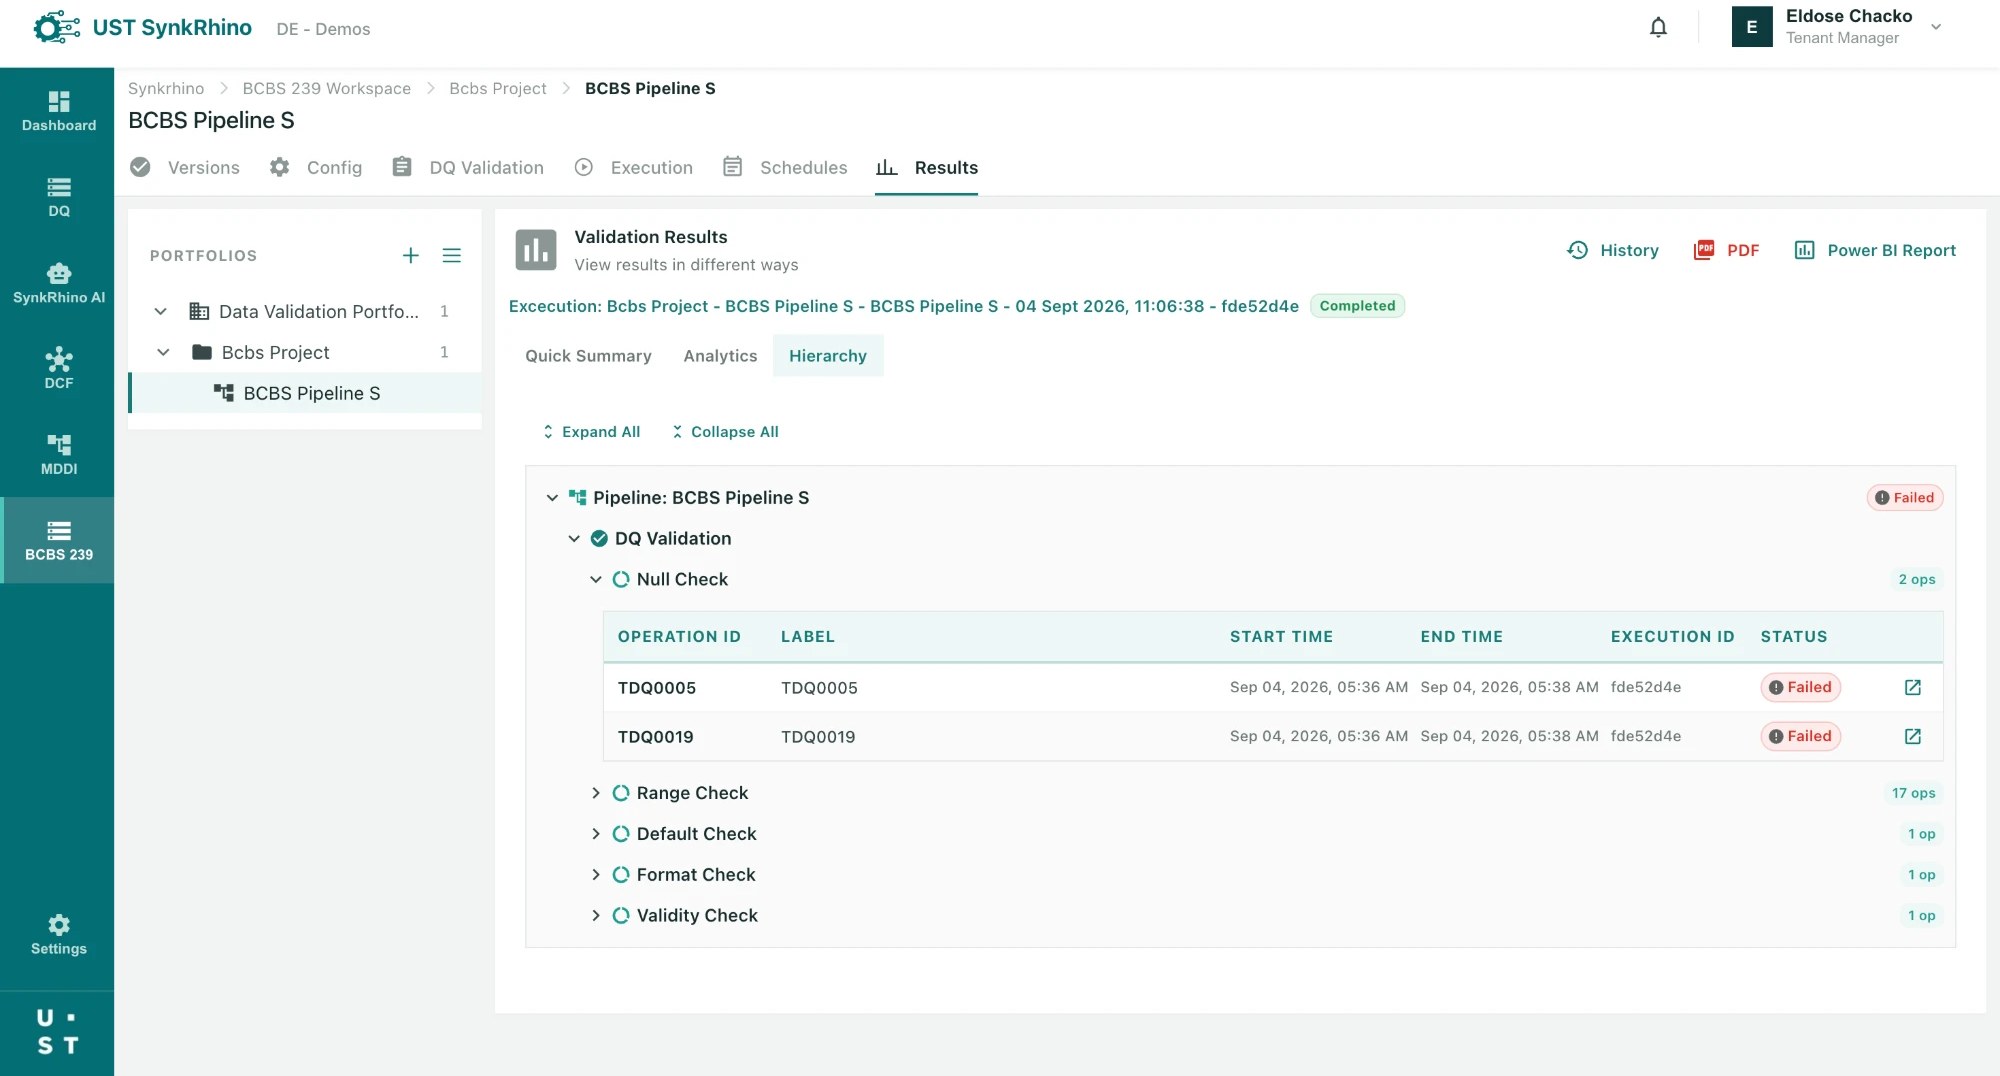Collapse the DQ Validation node
This screenshot has width=2000, height=1076.
click(574, 538)
